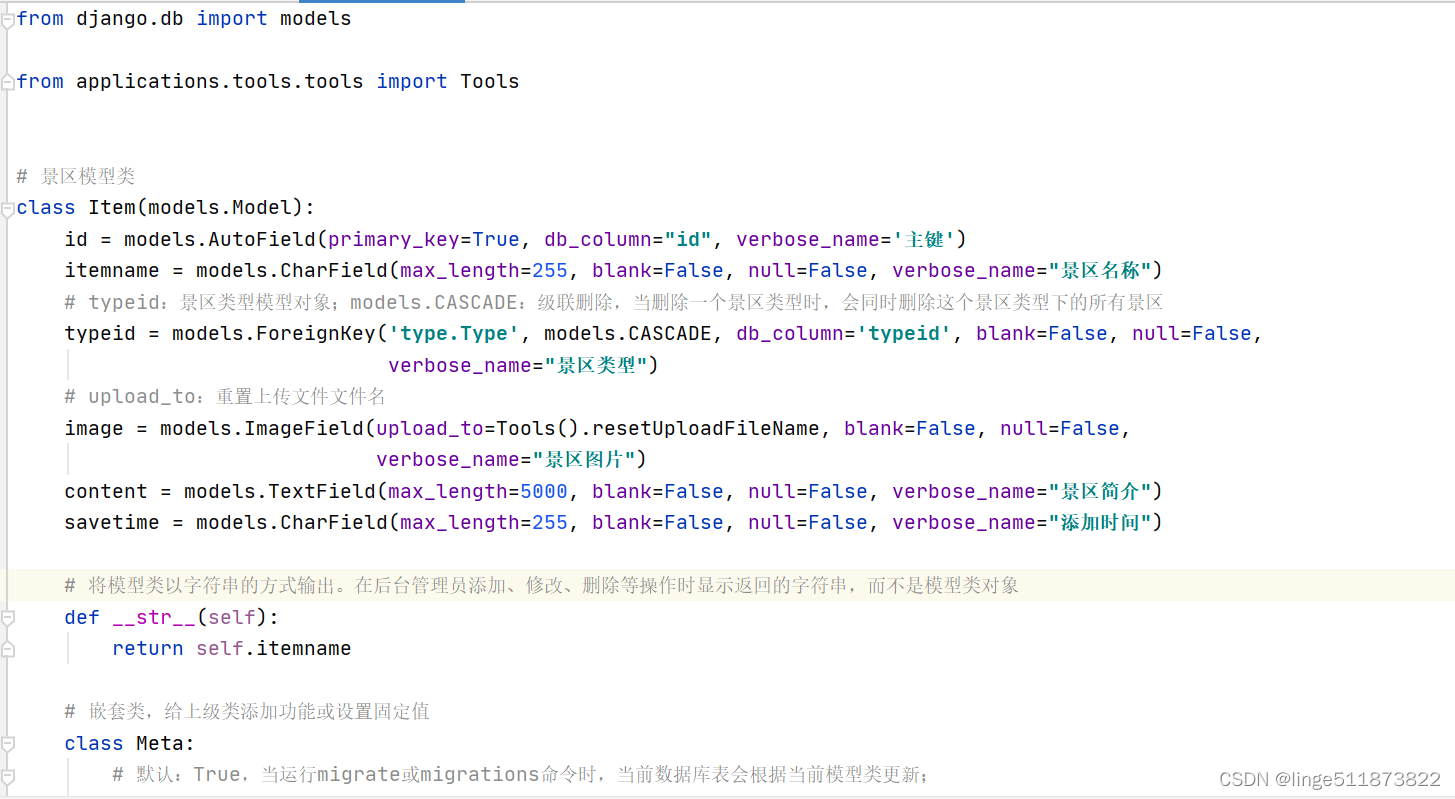
Task: Click 'CharField' on the savetime line
Action: (334, 523)
